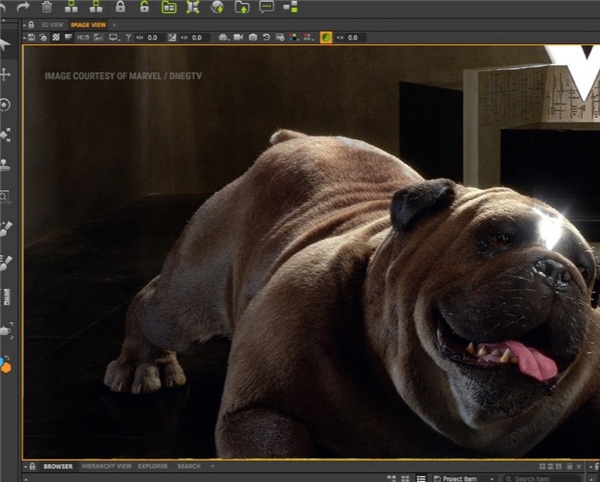Screen dimensions: 600x482
Task: Click the redo arrow icon
Action: (22, 7)
